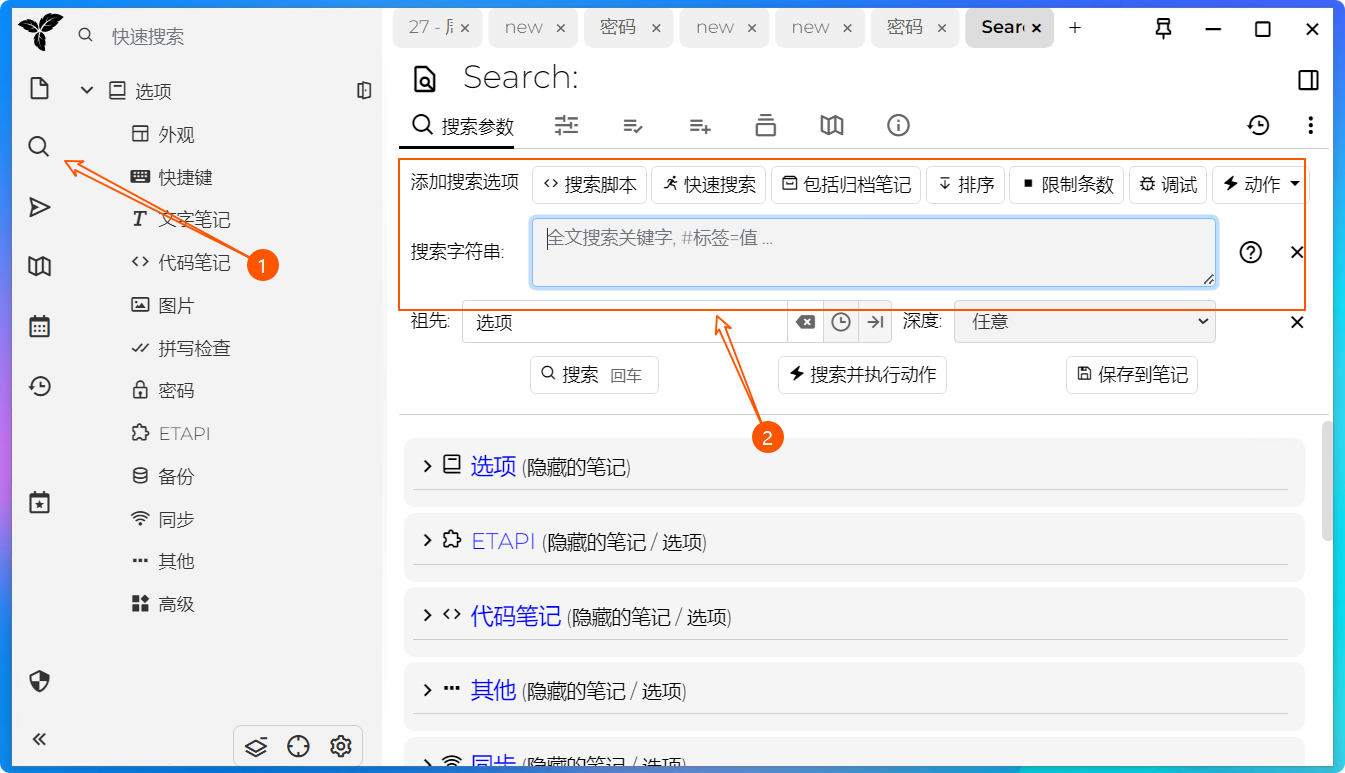Toggle the right pane icon
The height and width of the screenshot is (773, 1345).
tap(1308, 80)
